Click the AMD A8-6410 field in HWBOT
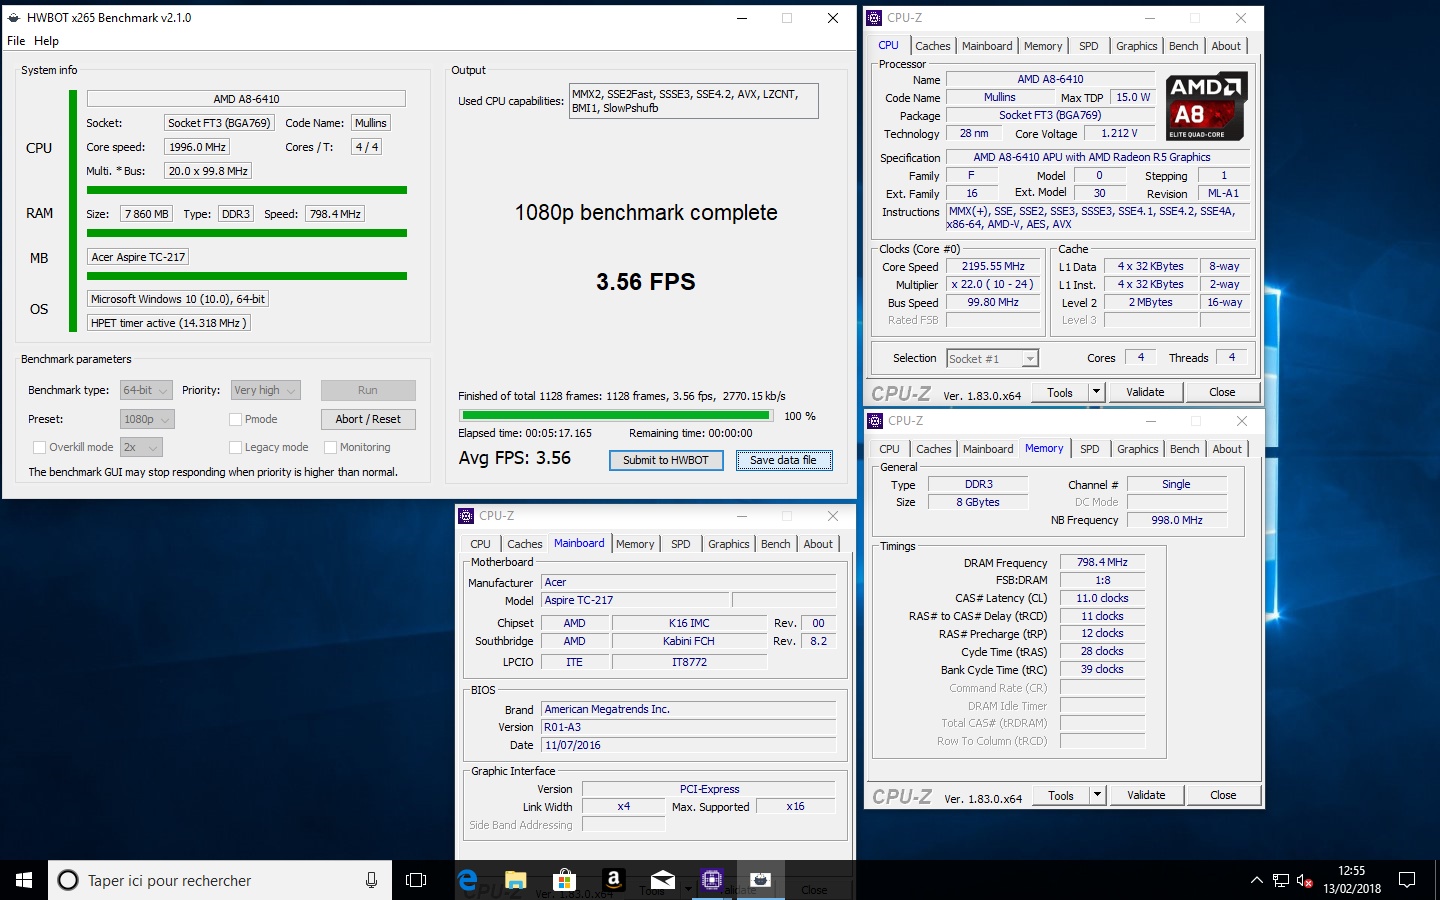 pos(246,99)
